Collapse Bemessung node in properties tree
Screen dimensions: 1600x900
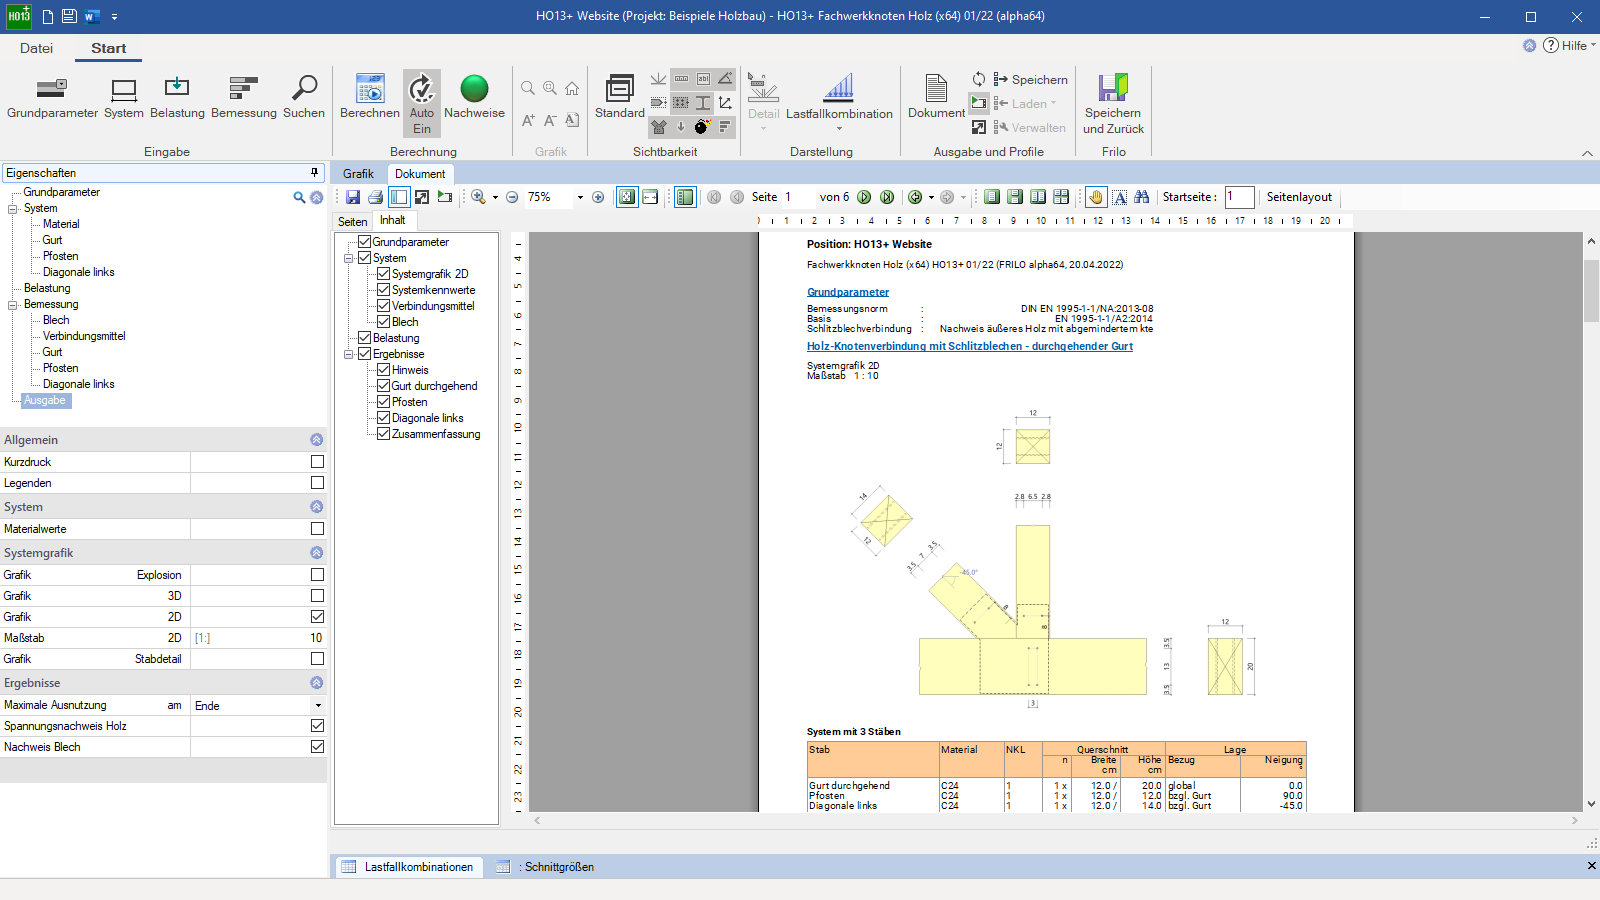click(13, 305)
